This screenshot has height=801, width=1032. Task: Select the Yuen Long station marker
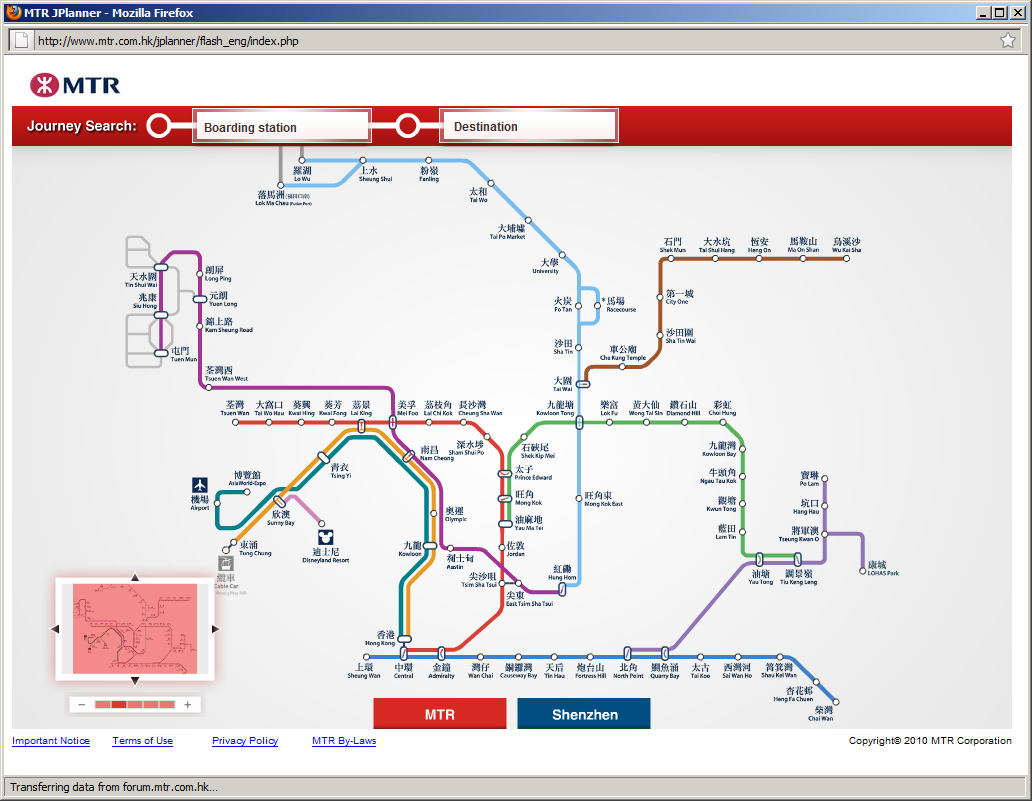tap(200, 299)
